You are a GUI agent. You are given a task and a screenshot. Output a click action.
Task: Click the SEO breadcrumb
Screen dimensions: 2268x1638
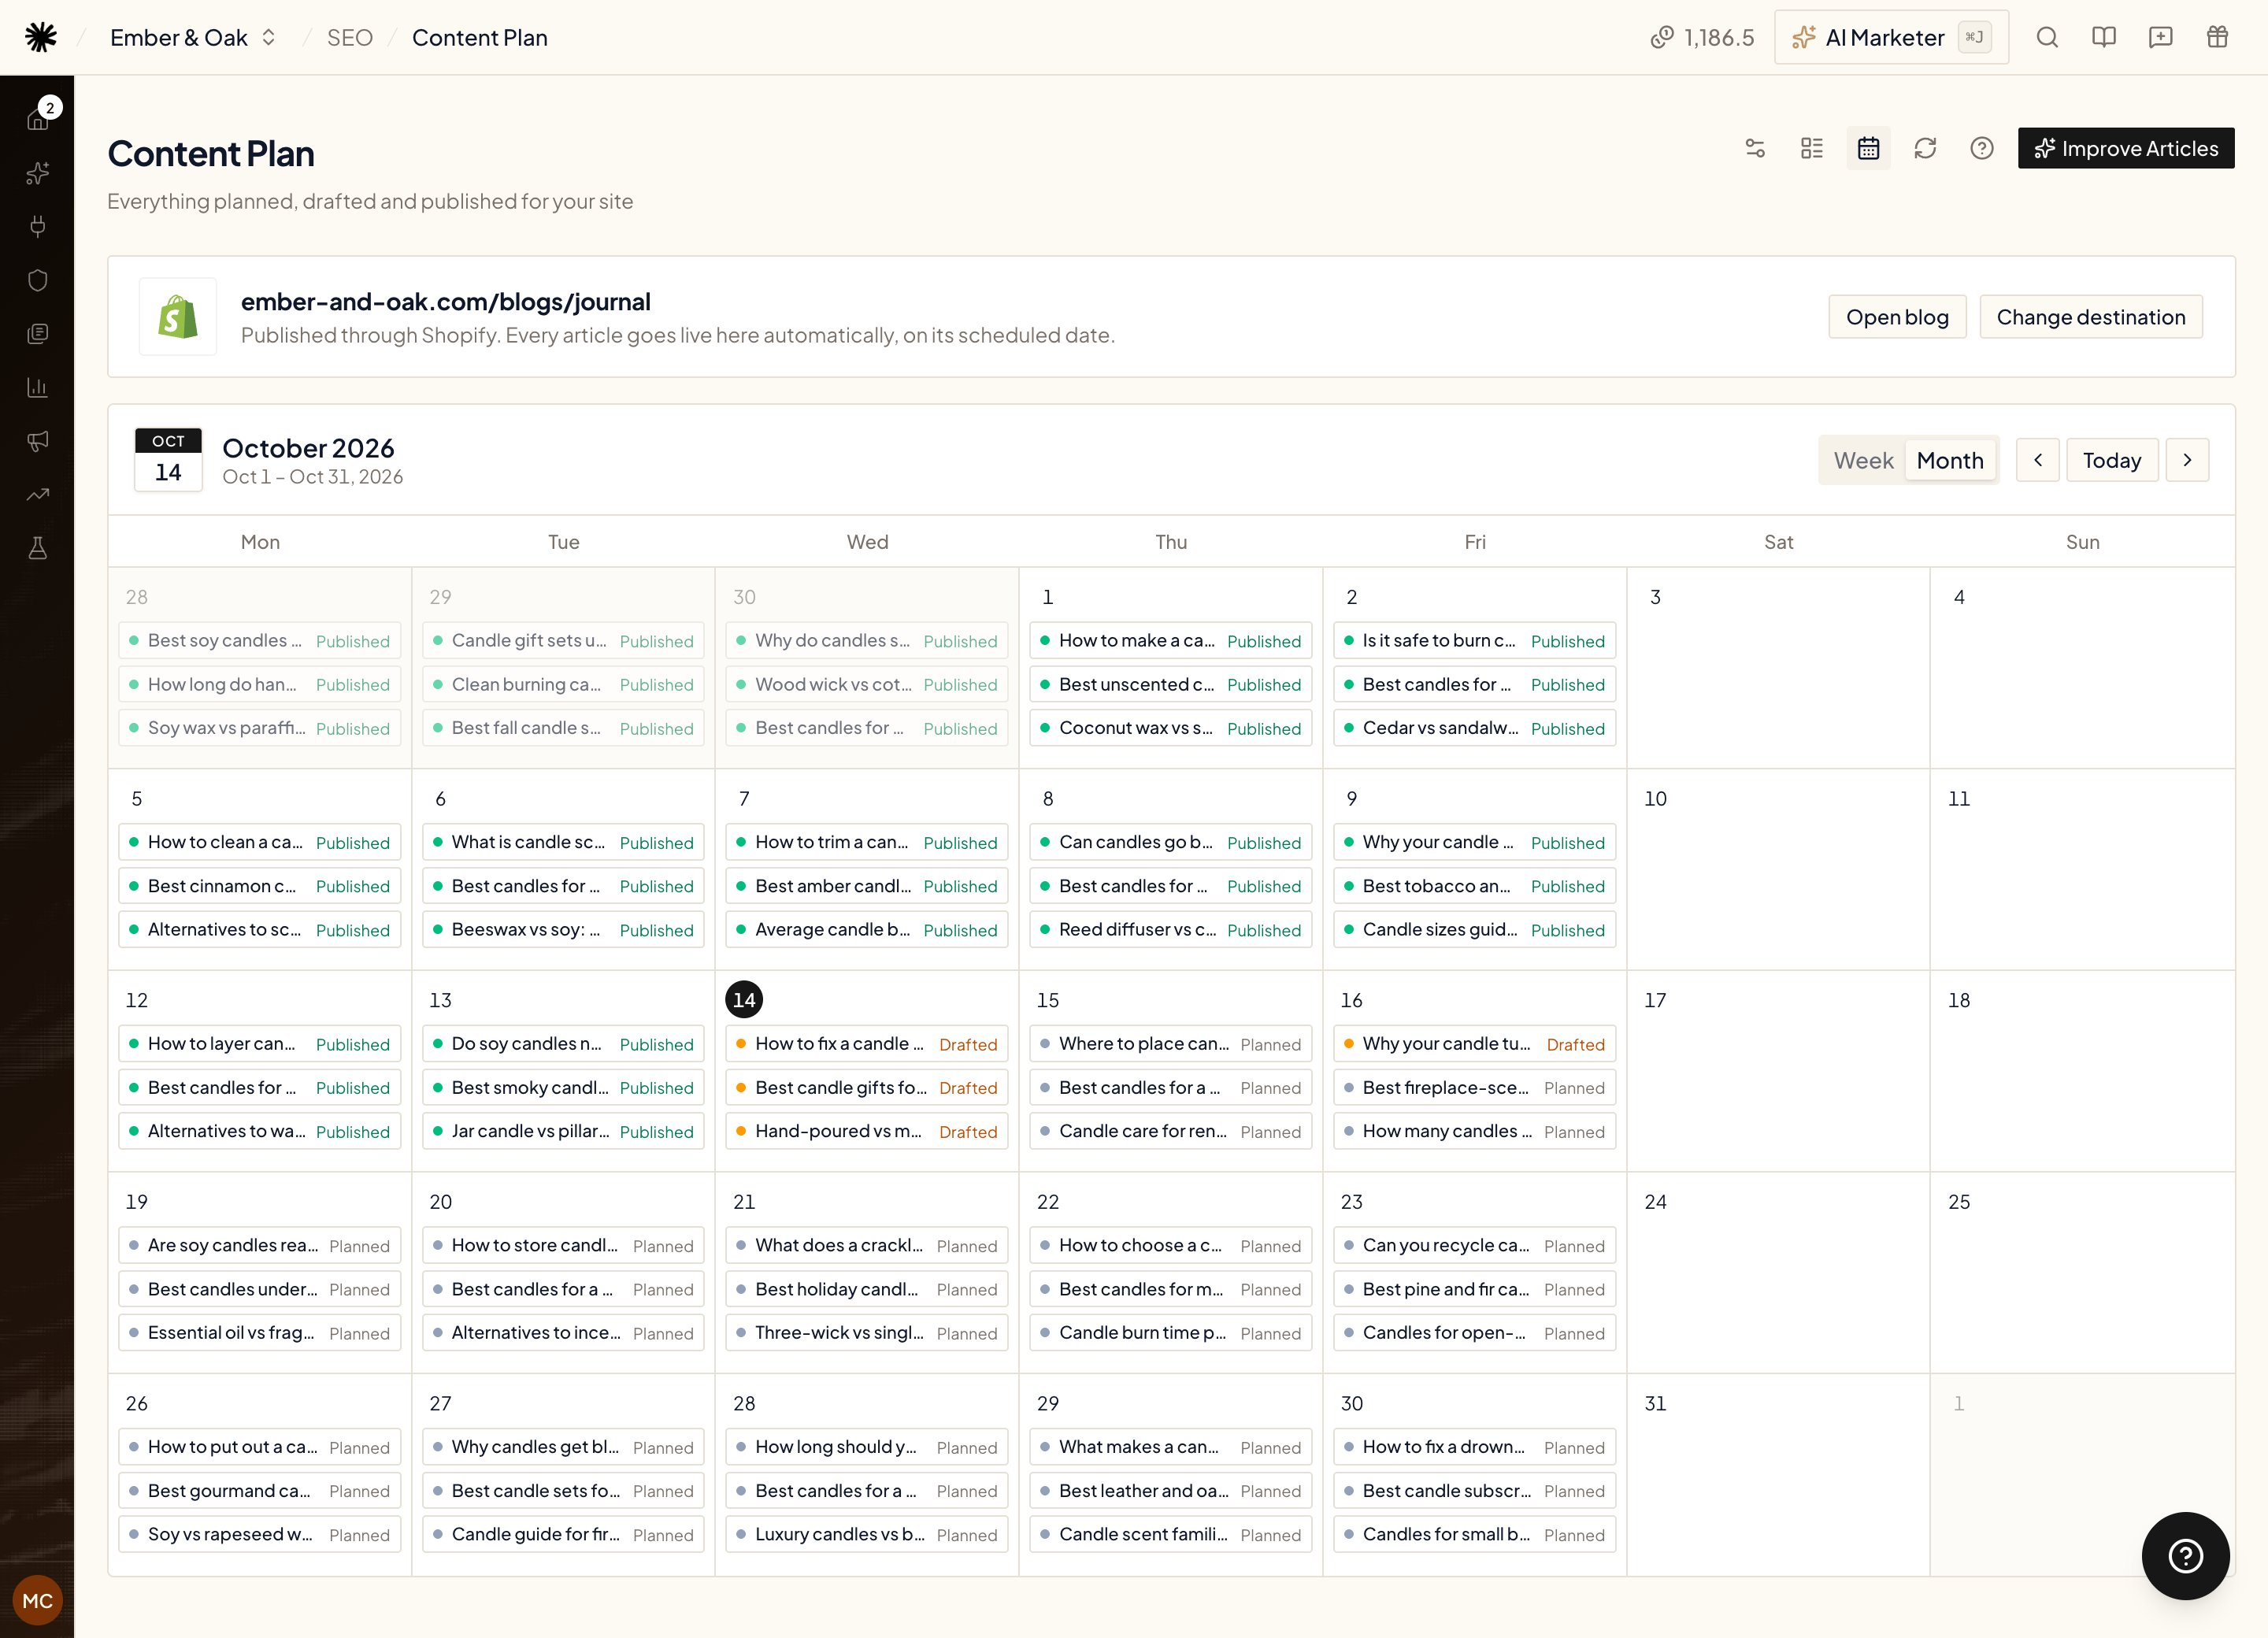350,37
